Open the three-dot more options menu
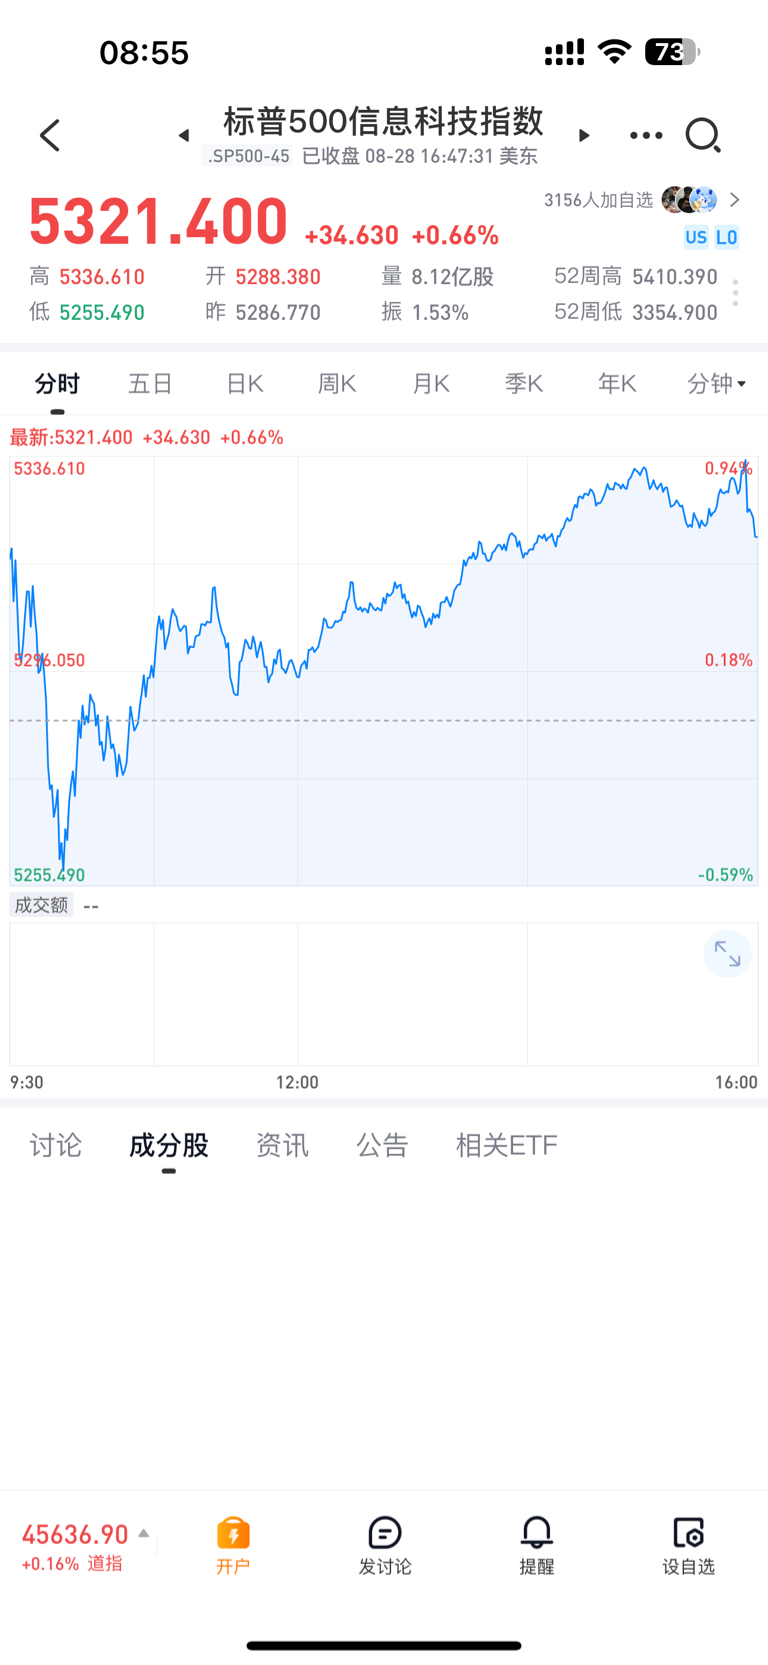 [646, 135]
